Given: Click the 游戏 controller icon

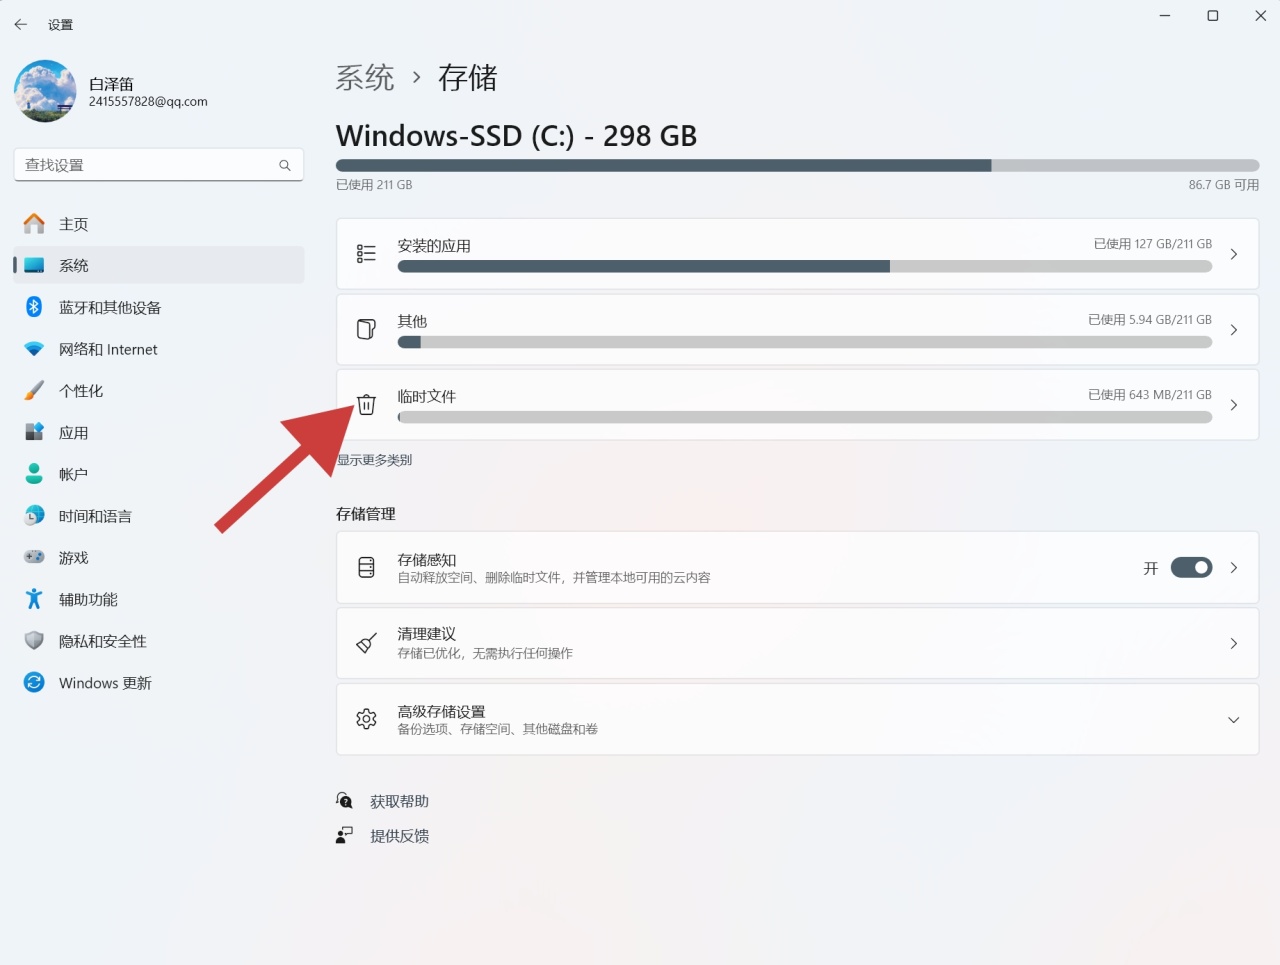Looking at the screenshot, I should point(34,557).
